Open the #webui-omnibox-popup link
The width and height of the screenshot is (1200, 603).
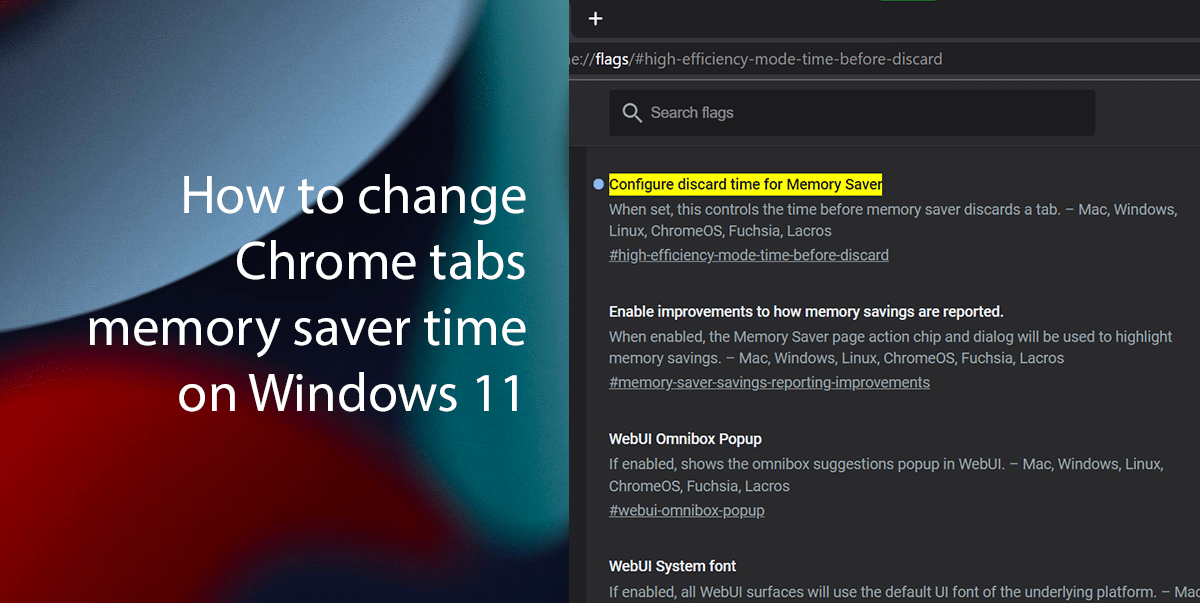pyautogui.click(x=686, y=510)
